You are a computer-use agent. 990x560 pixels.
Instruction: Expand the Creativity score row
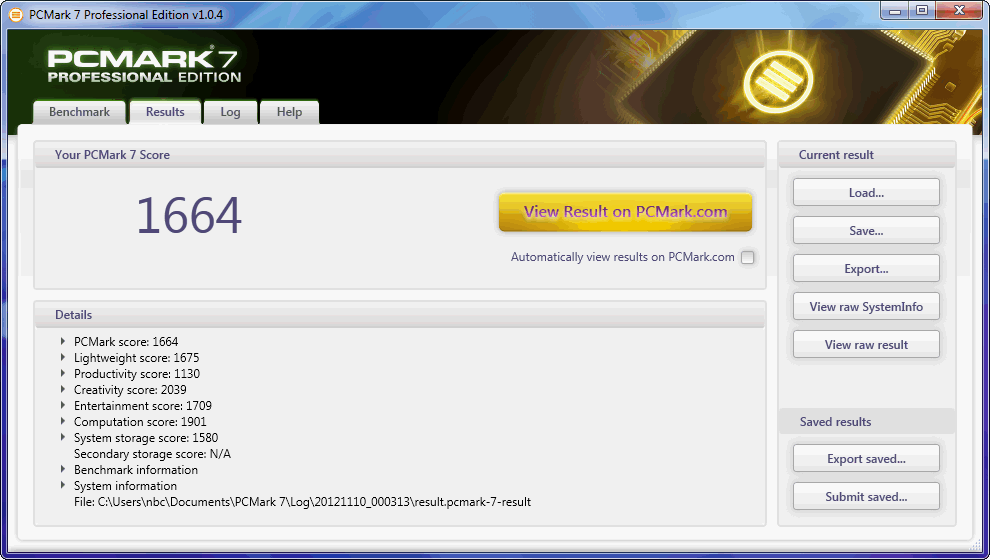click(x=63, y=390)
